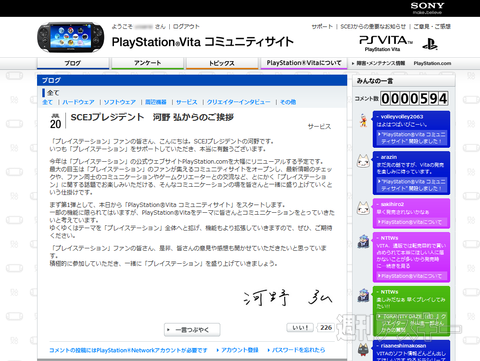Filter blog by ソフトウェア category
The height and width of the screenshot is (361, 480).
[120, 102]
